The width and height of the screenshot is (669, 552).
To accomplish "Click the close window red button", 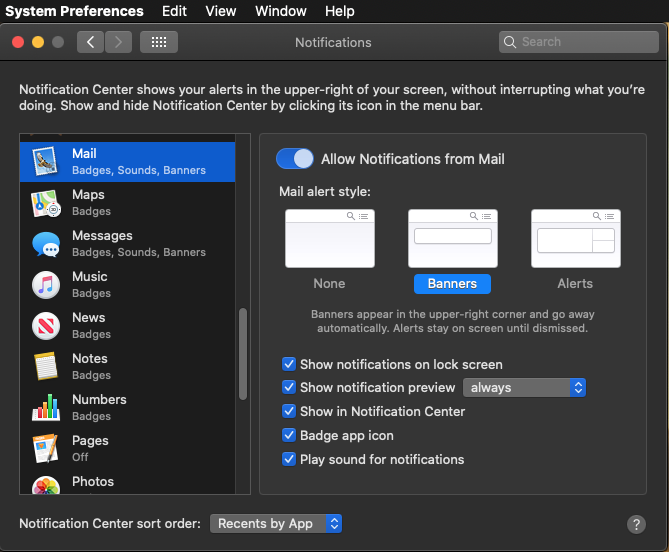I will click(18, 42).
